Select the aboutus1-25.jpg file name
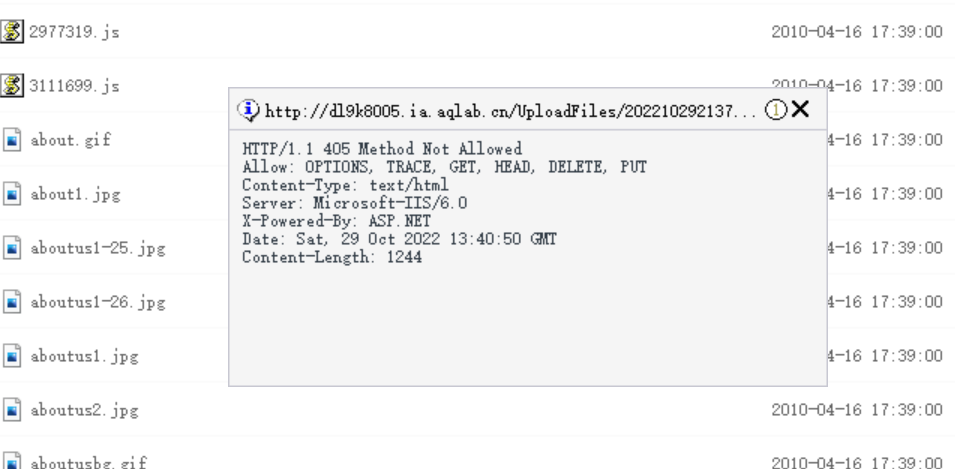955x469 pixels. (x=97, y=248)
